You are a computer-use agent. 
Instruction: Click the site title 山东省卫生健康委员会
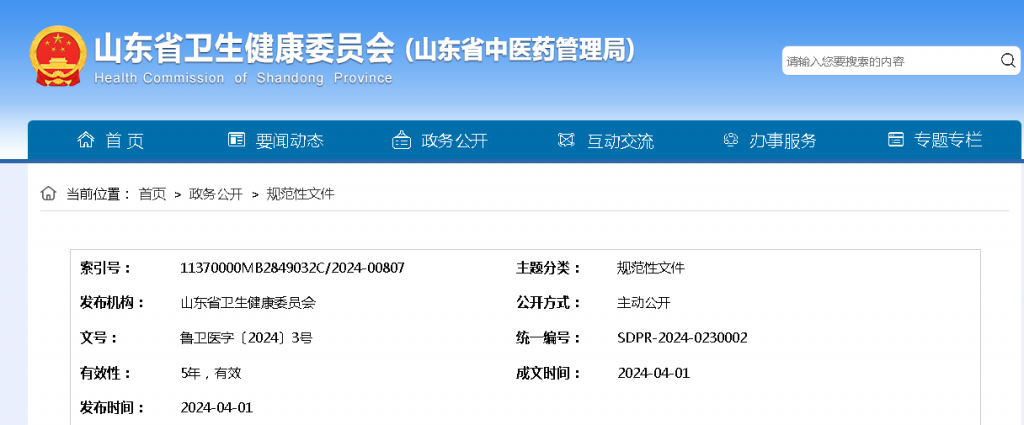245,49
